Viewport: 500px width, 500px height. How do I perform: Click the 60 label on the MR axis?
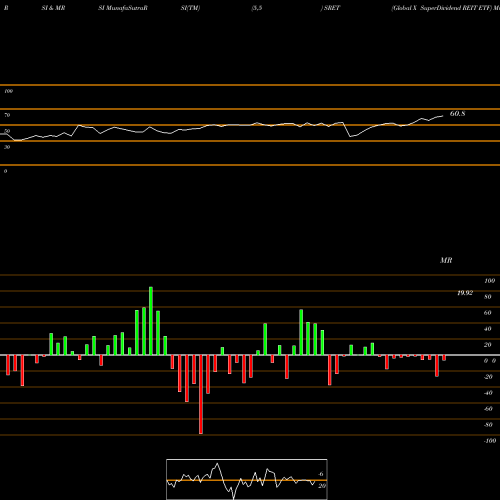pyautogui.click(x=487, y=313)
